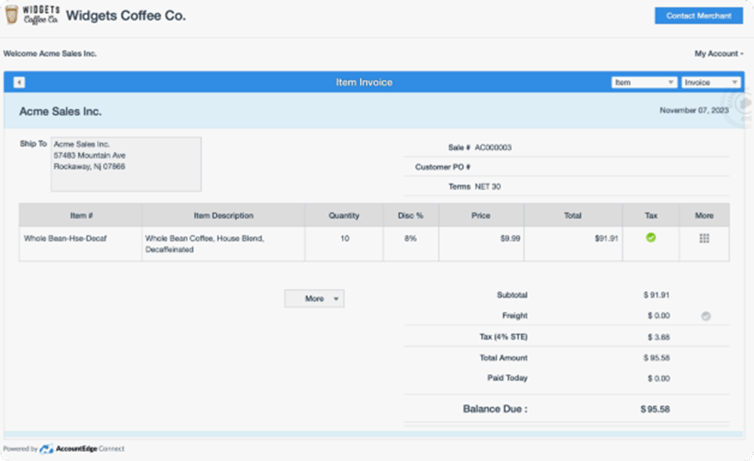Click the AccountEdge Connect logo in footer

click(x=47, y=449)
